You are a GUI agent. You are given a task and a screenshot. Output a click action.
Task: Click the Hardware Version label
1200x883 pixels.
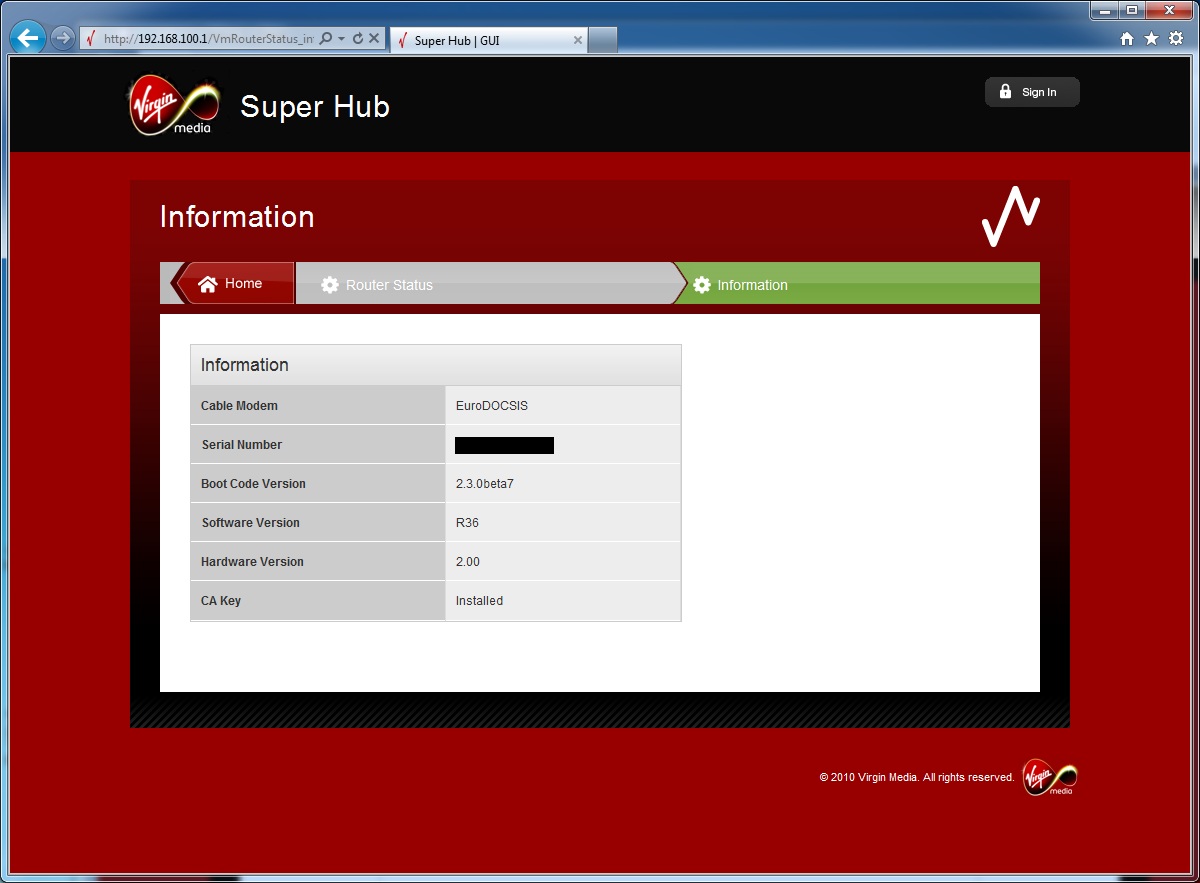click(252, 562)
